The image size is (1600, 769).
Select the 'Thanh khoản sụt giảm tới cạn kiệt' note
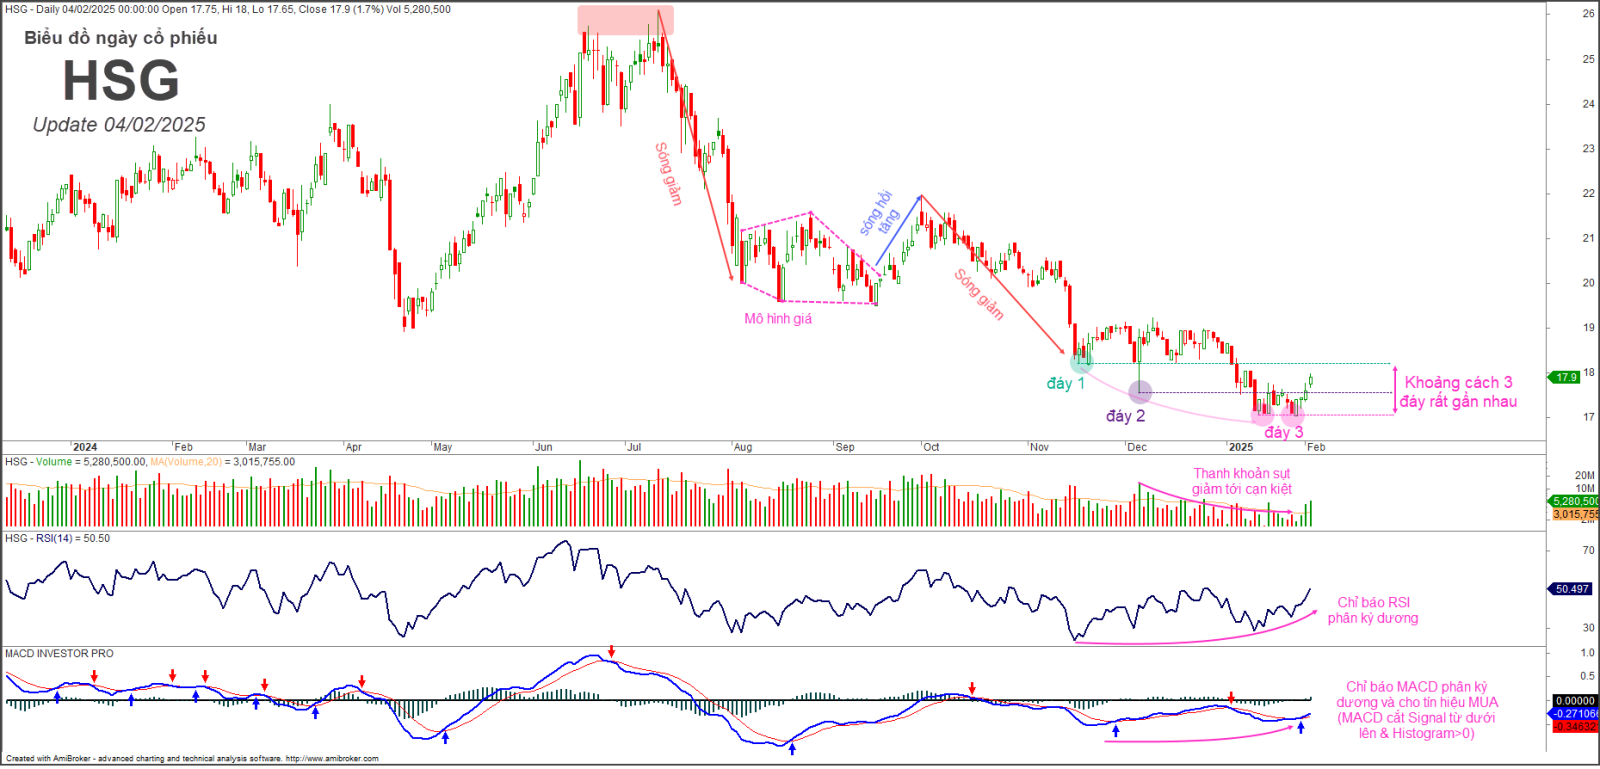[1241, 481]
